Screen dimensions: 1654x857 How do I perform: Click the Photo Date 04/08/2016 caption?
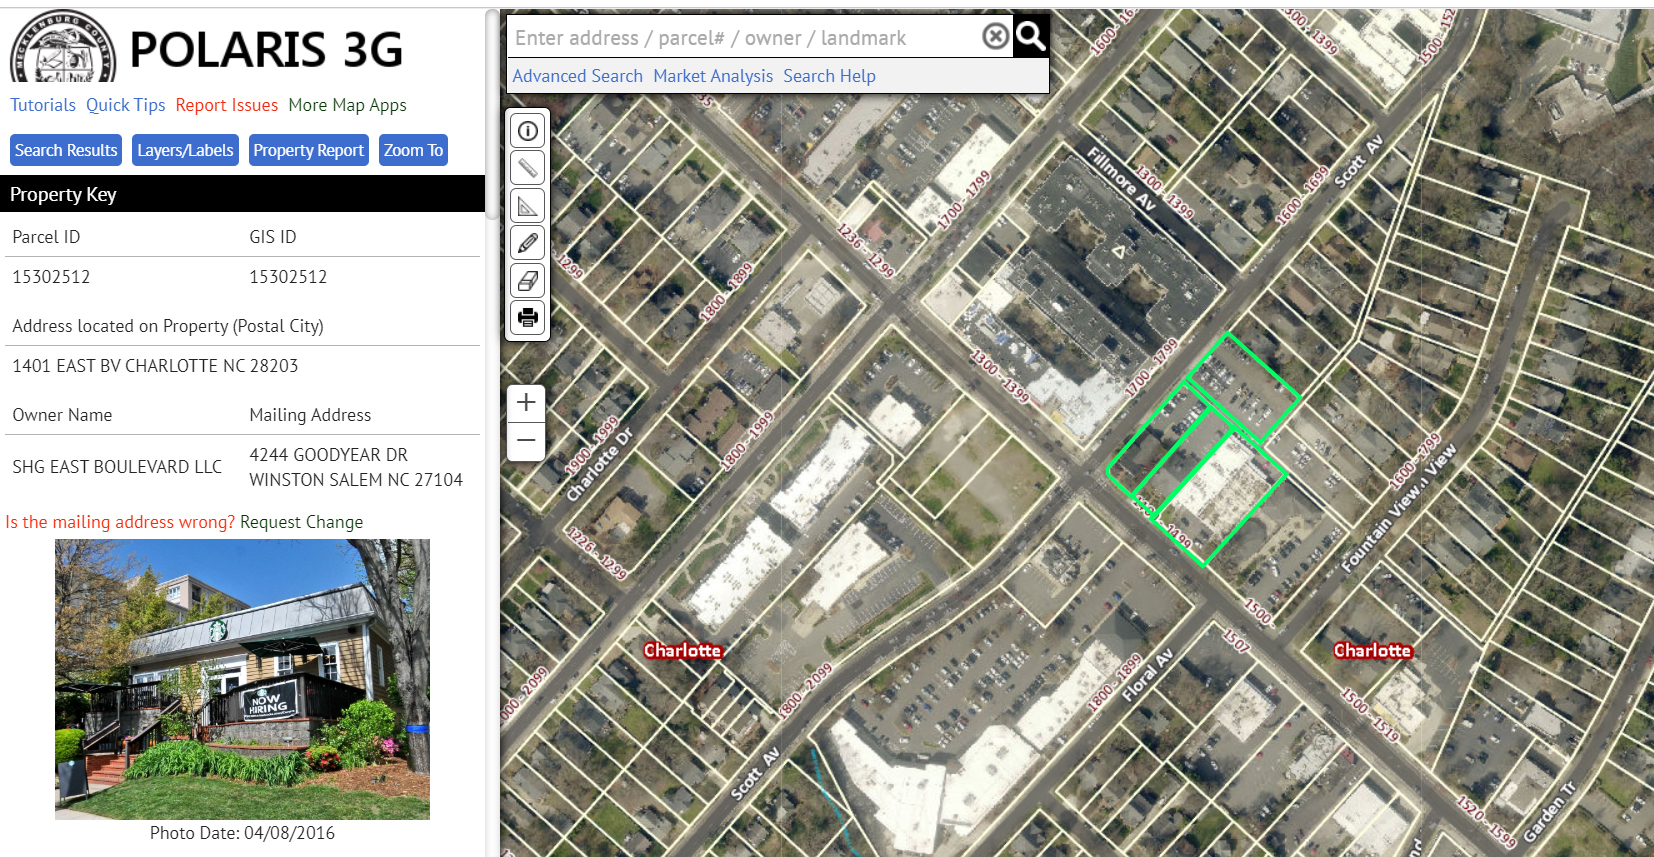pos(242,833)
